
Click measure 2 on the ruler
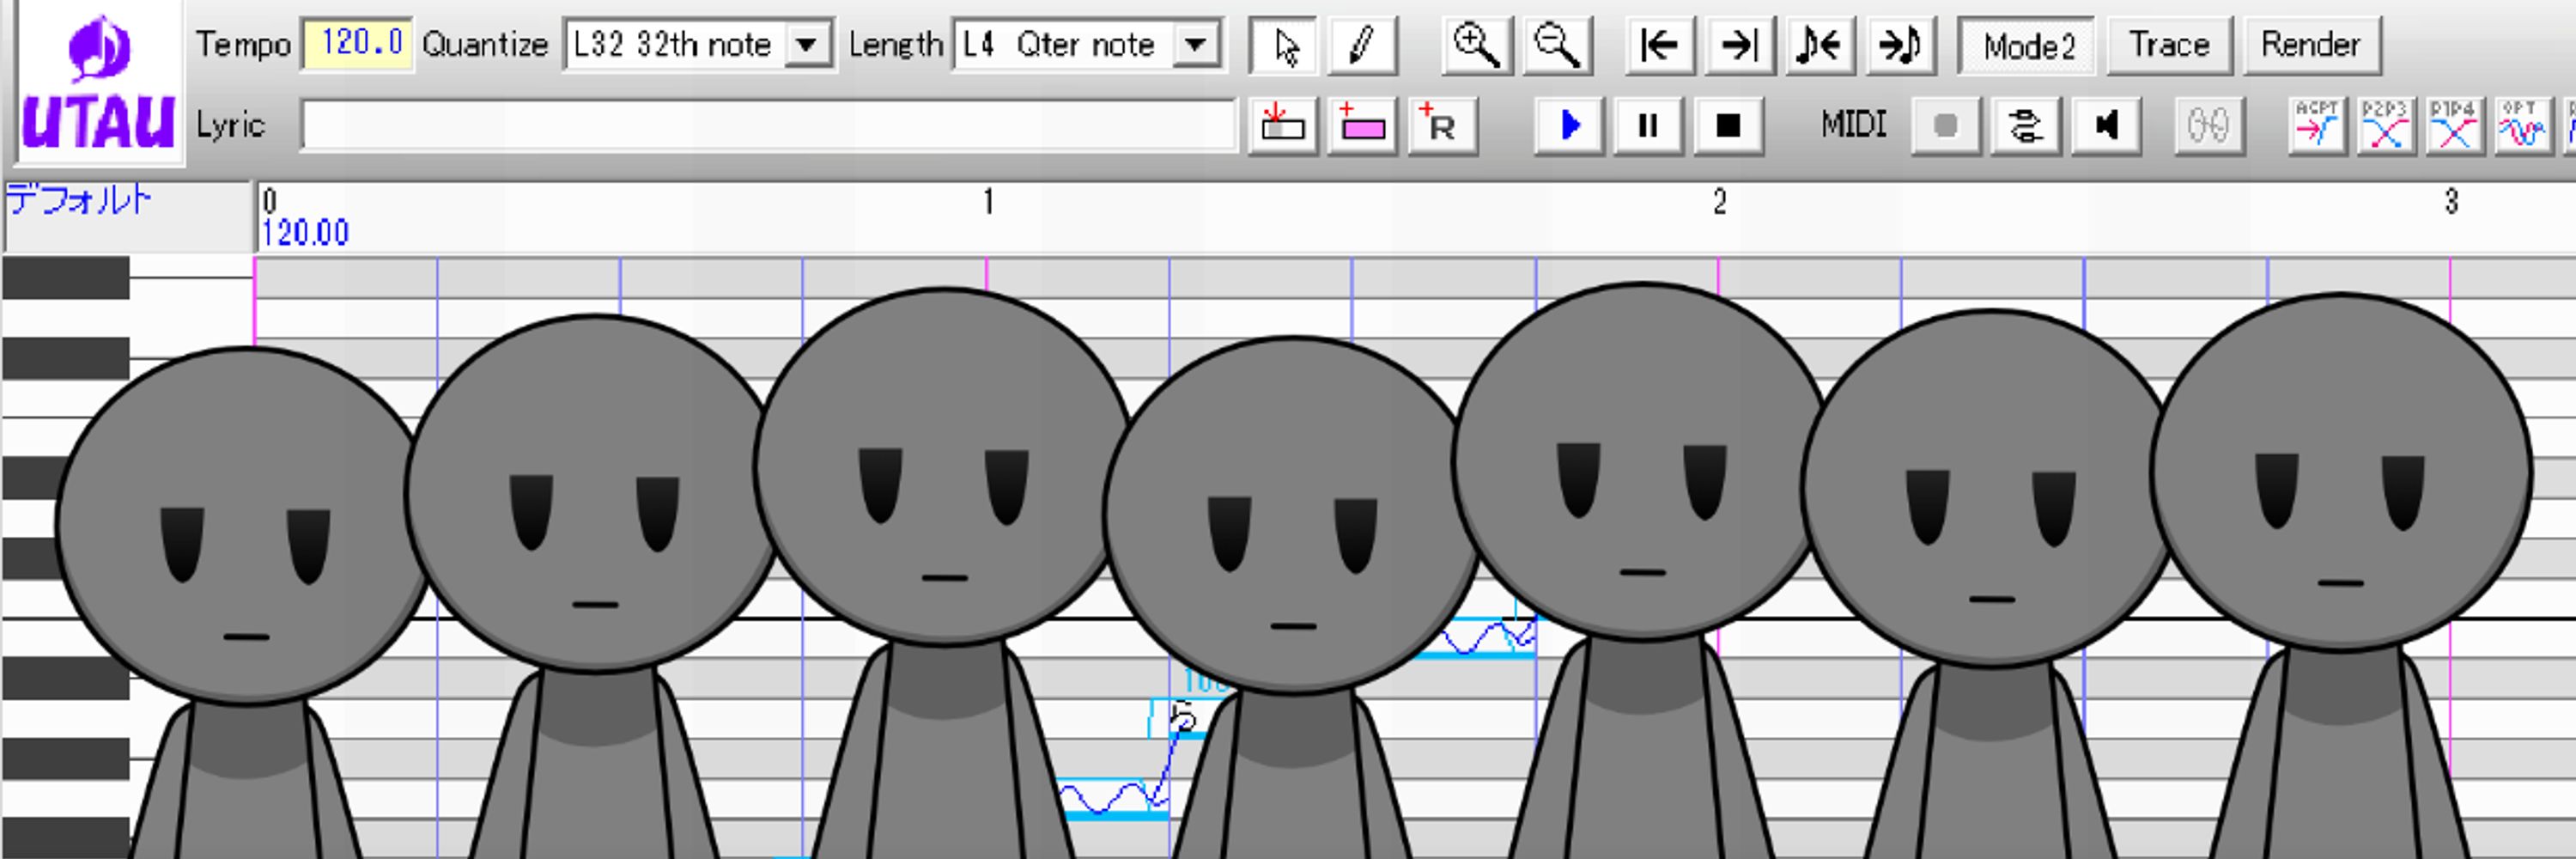click(x=1719, y=202)
